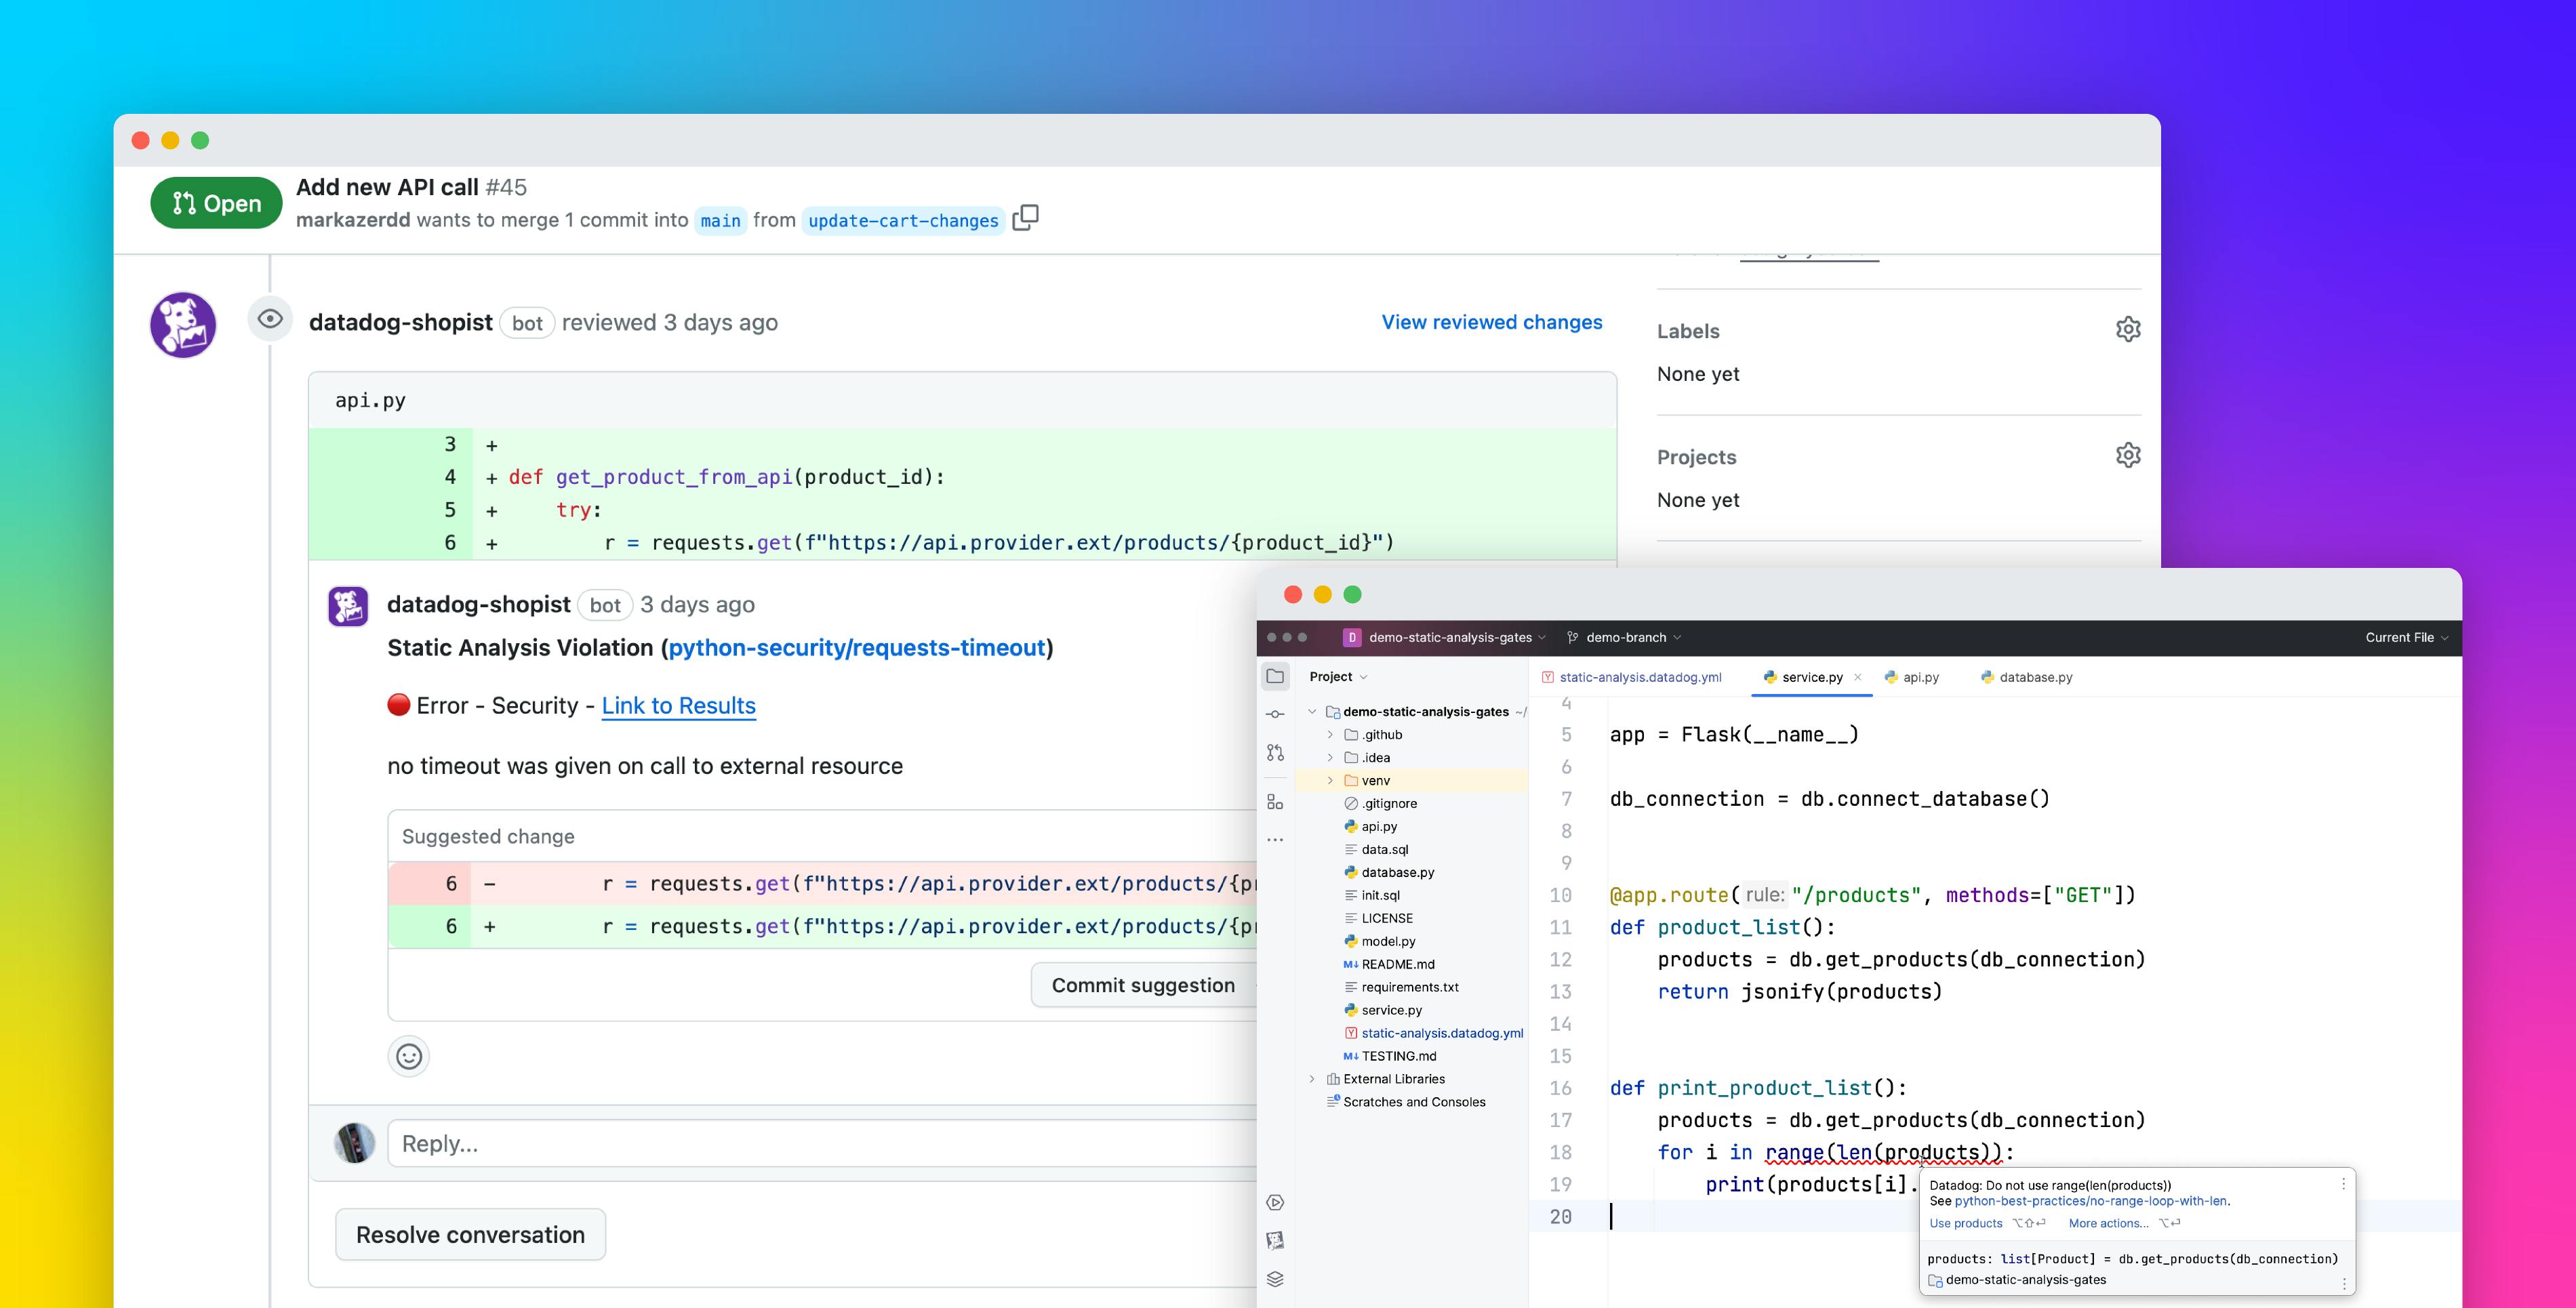2576x1308 pixels.
Task: Apply the Use products quick fix
Action: point(1965,1223)
